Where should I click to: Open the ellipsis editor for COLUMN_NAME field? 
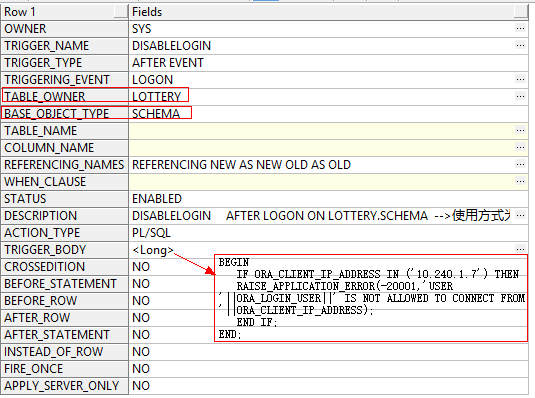pos(520,148)
